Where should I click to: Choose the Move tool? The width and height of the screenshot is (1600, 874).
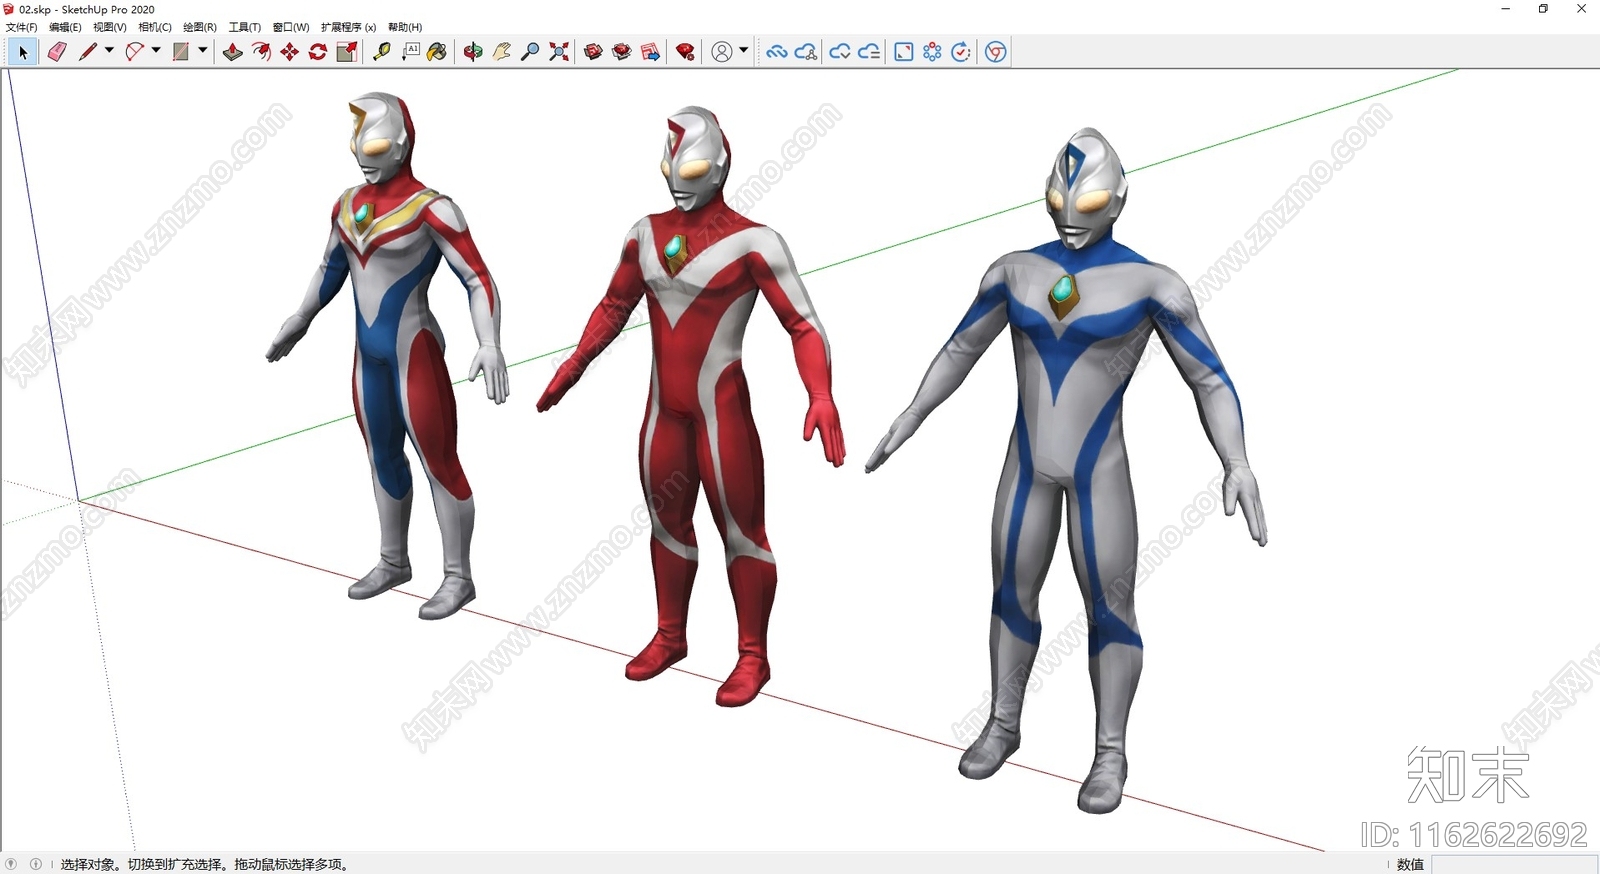[290, 52]
